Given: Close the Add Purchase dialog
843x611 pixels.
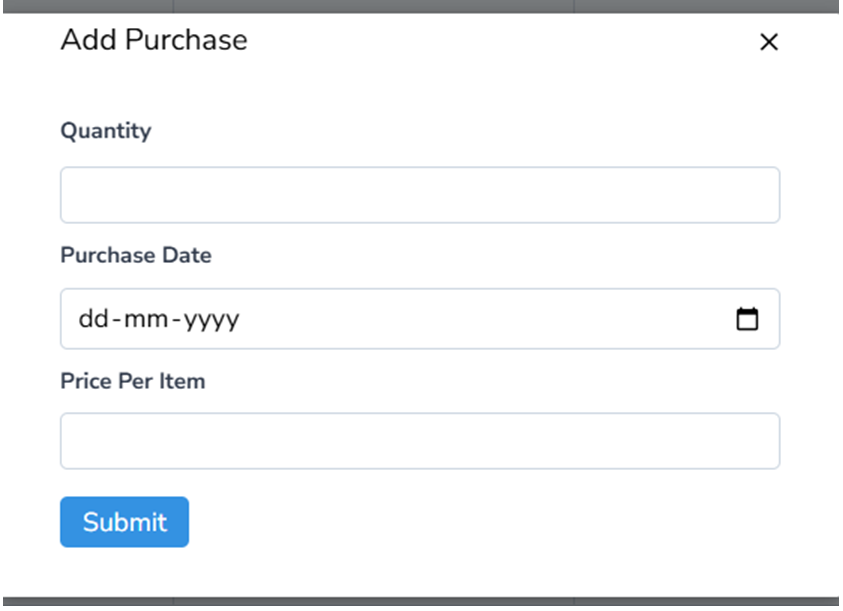Looking at the screenshot, I should pyautogui.click(x=768, y=42).
